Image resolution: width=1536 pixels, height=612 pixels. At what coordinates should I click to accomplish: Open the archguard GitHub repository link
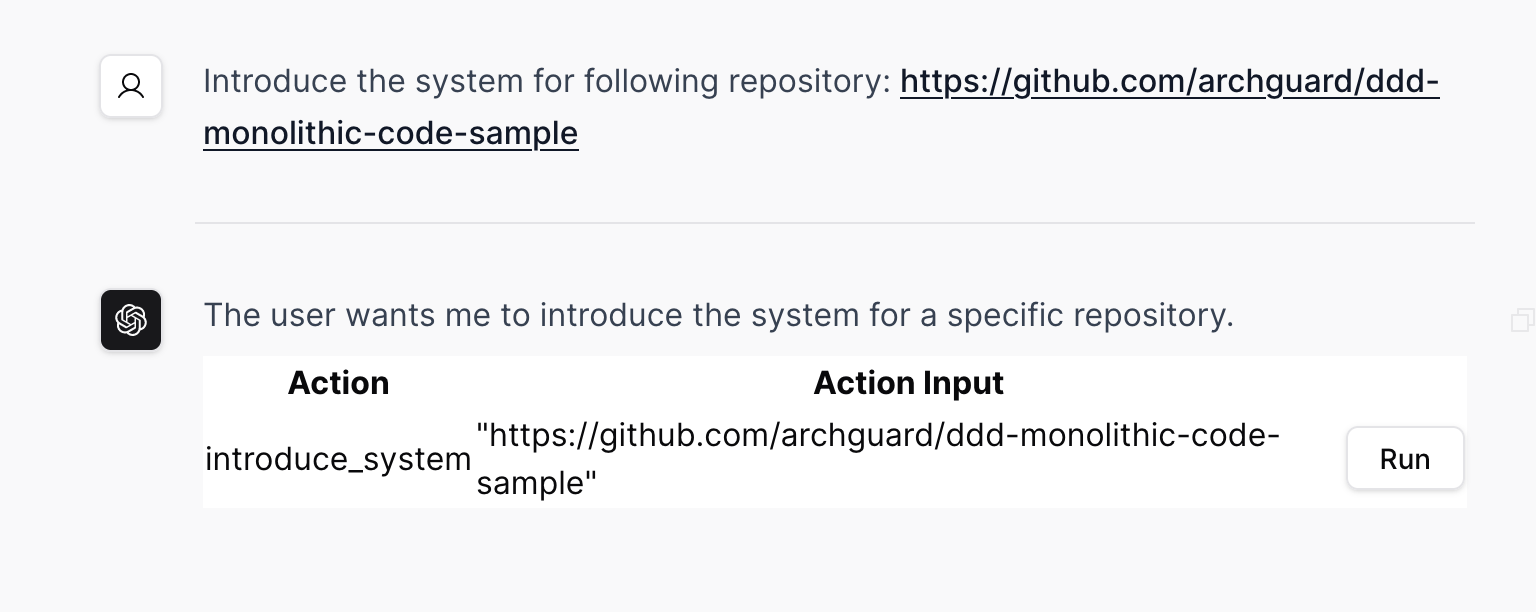click(x=820, y=106)
